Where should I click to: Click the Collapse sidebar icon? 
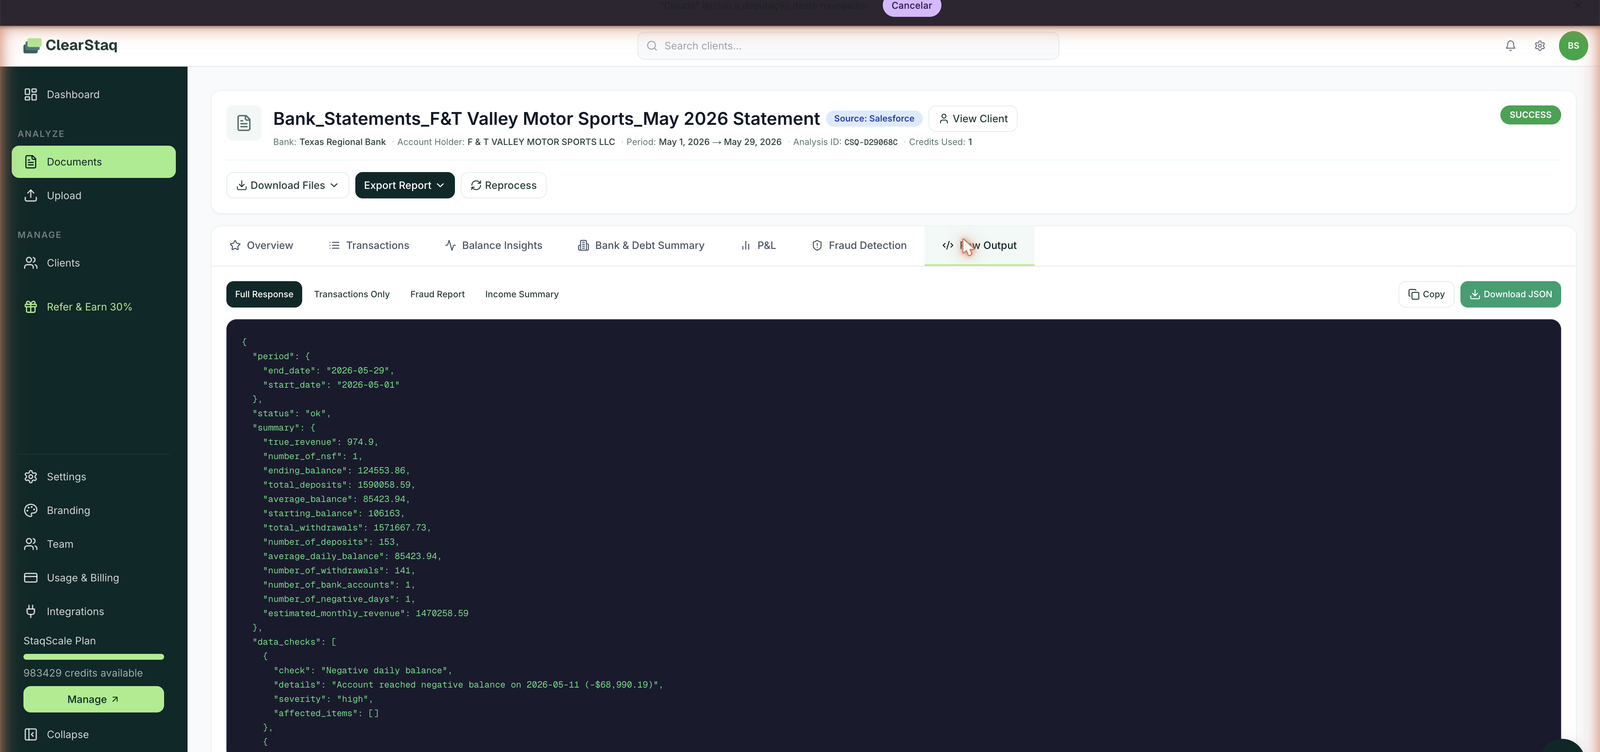[x=31, y=735]
